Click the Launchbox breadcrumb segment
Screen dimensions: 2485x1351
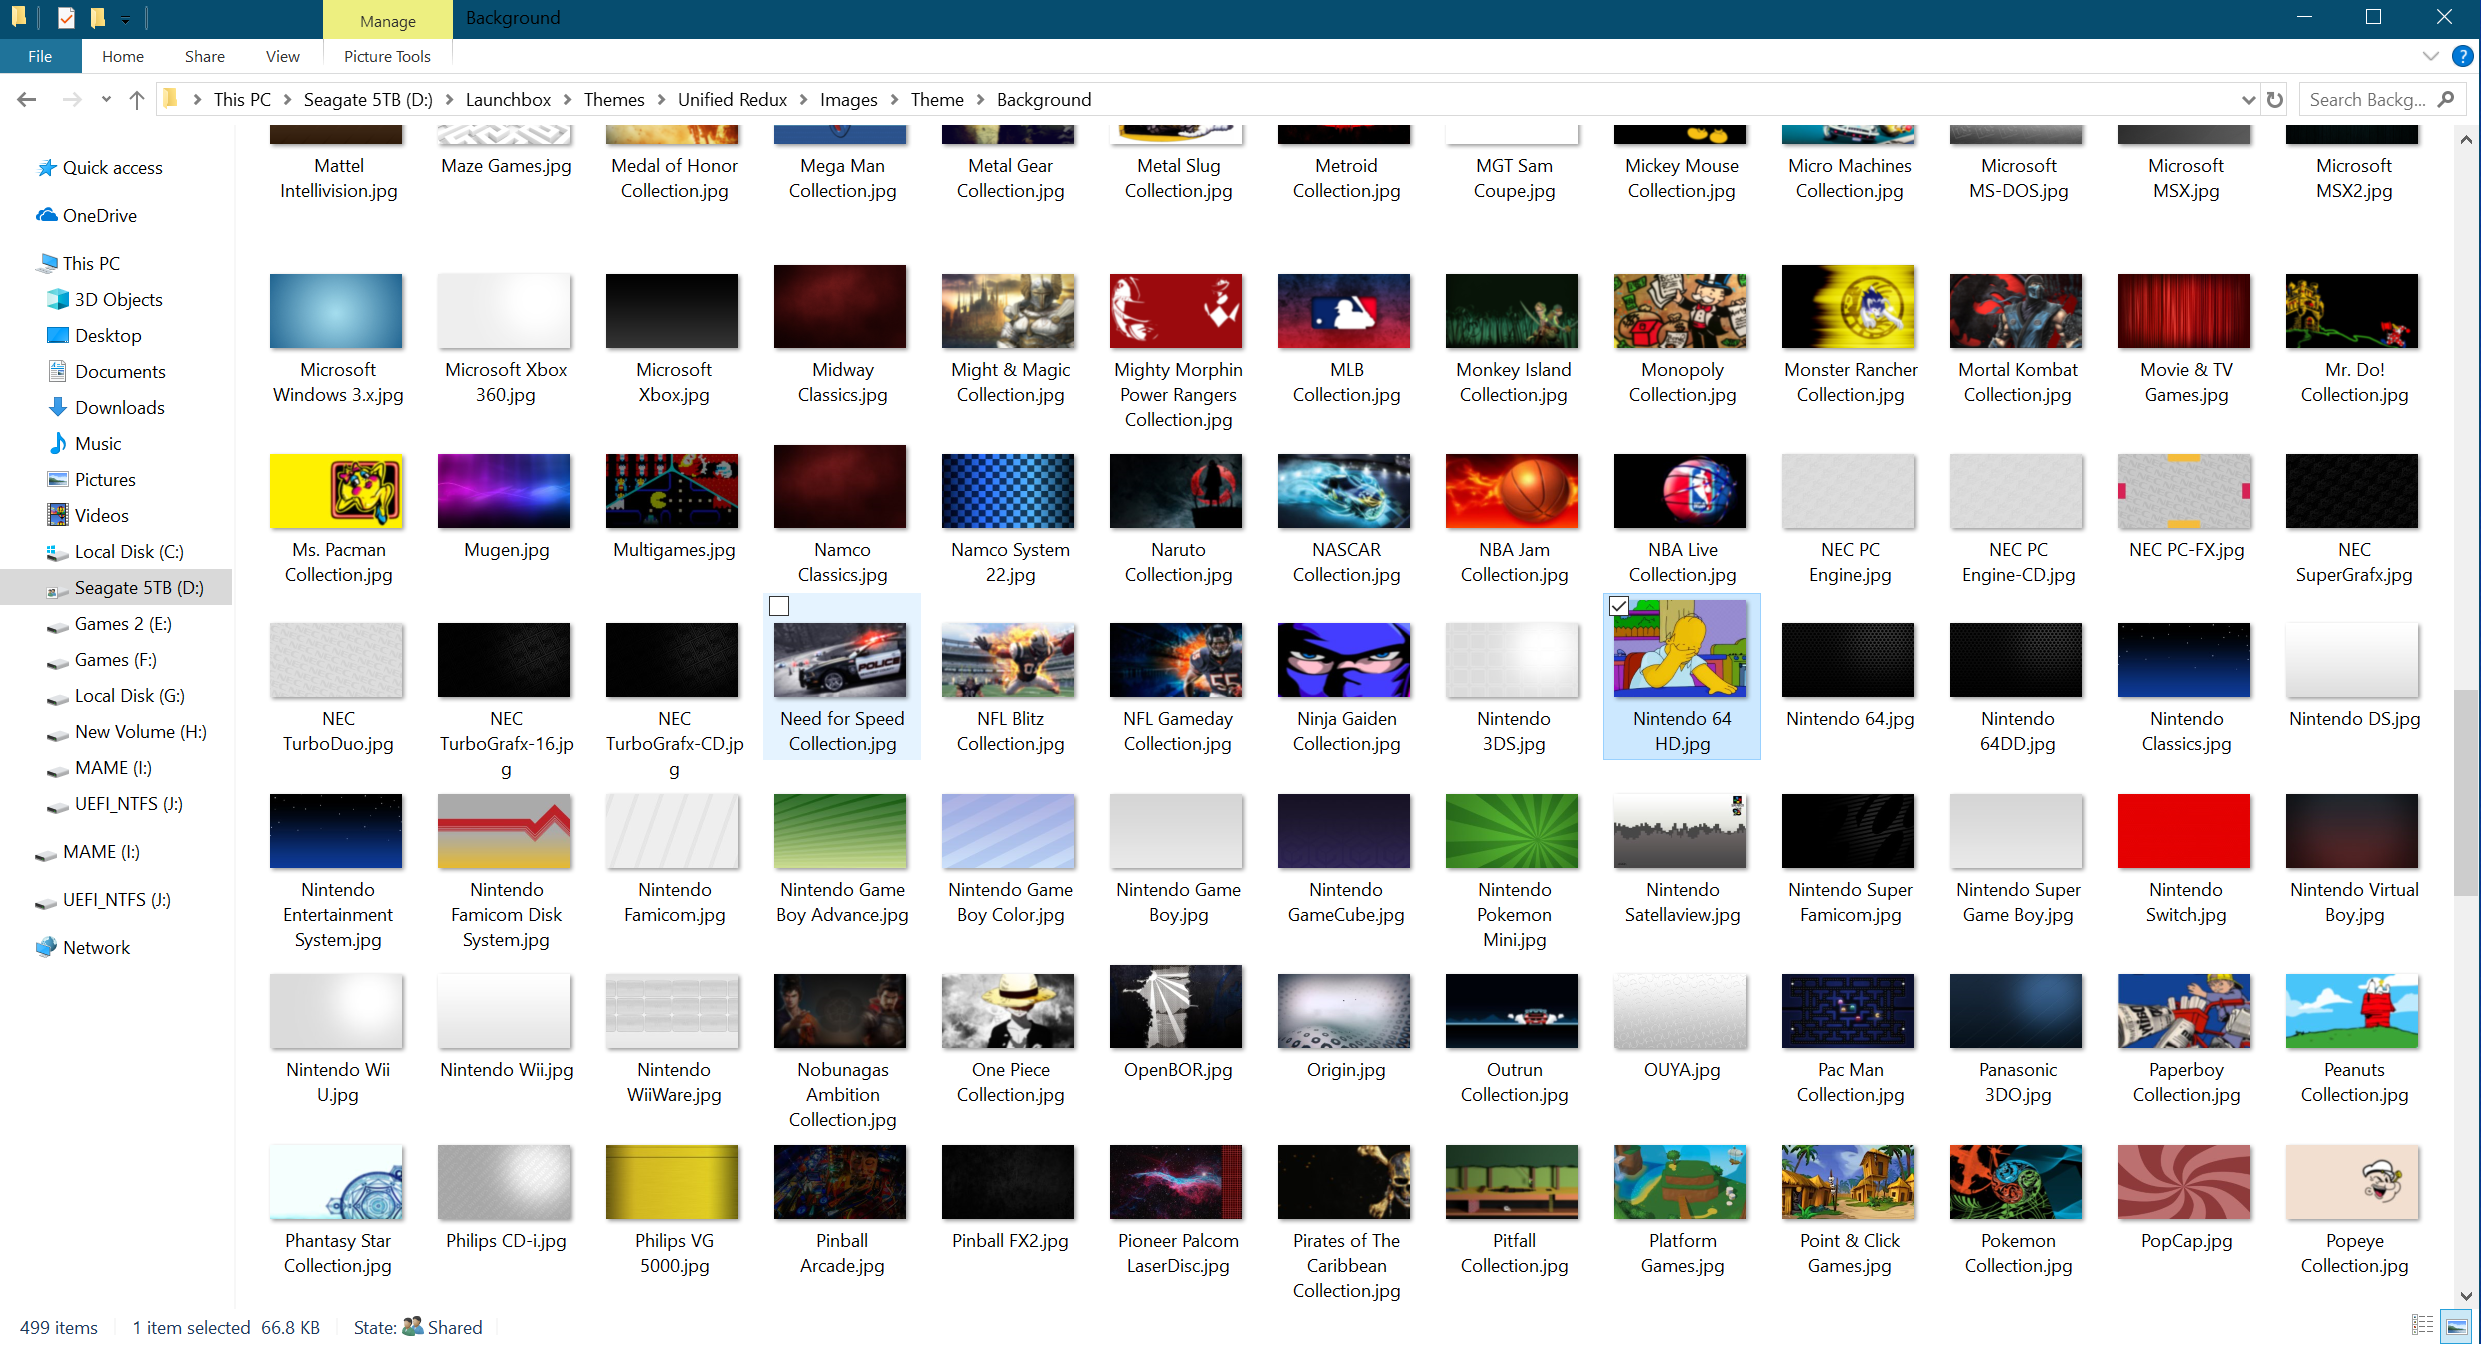coord(508,99)
